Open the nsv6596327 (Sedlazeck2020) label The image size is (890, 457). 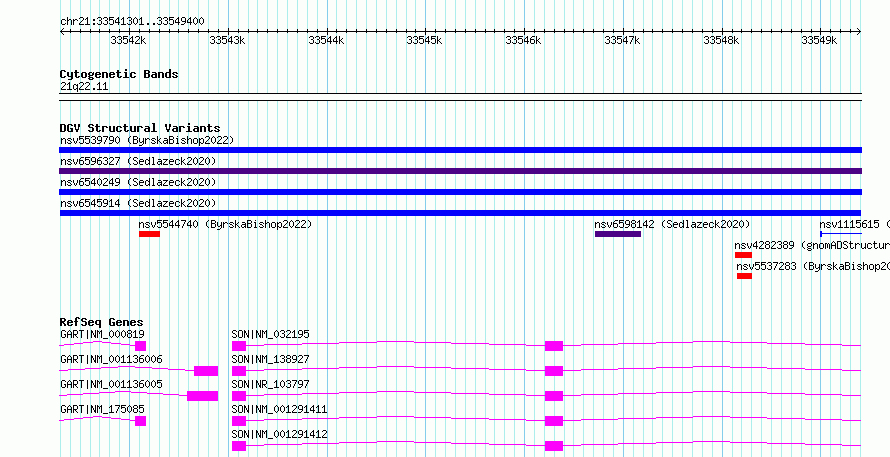pyautogui.click(x=138, y=161)
